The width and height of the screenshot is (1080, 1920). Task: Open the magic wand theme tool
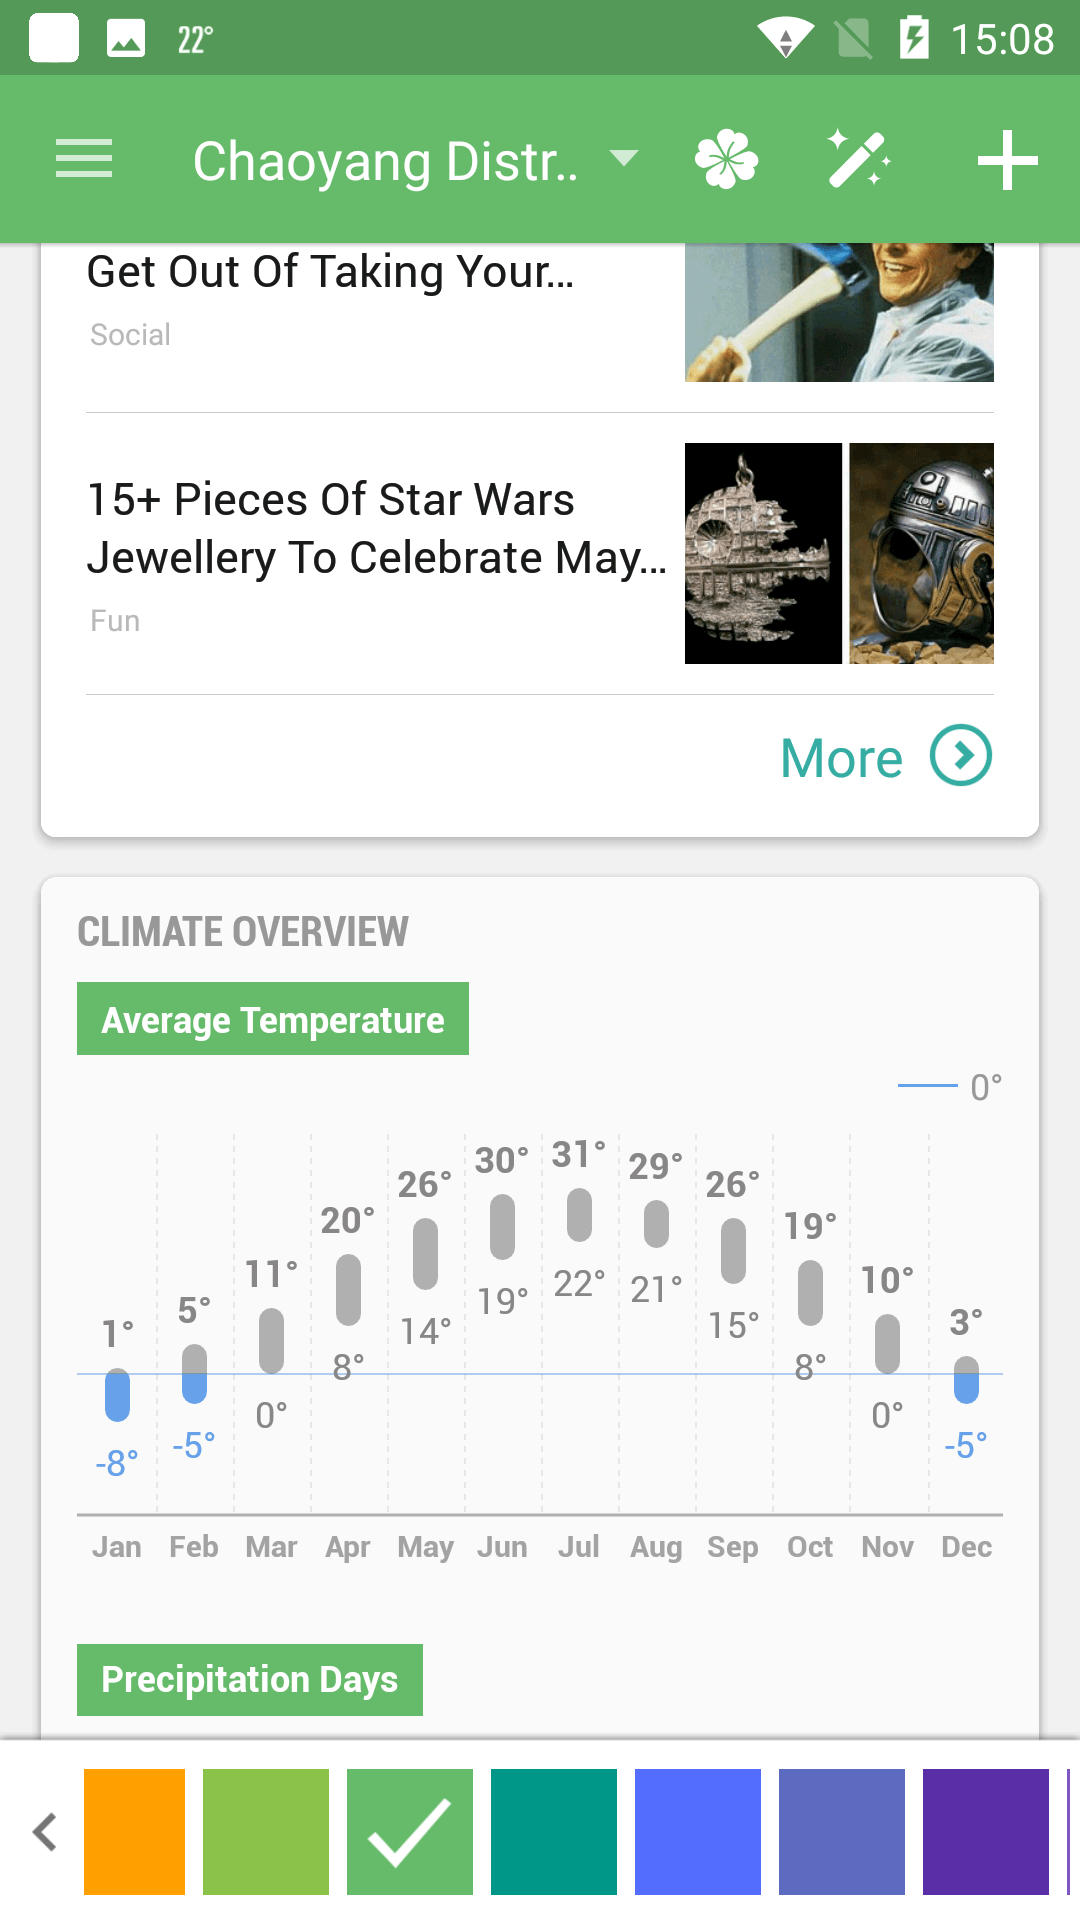(x=859, y=160)
